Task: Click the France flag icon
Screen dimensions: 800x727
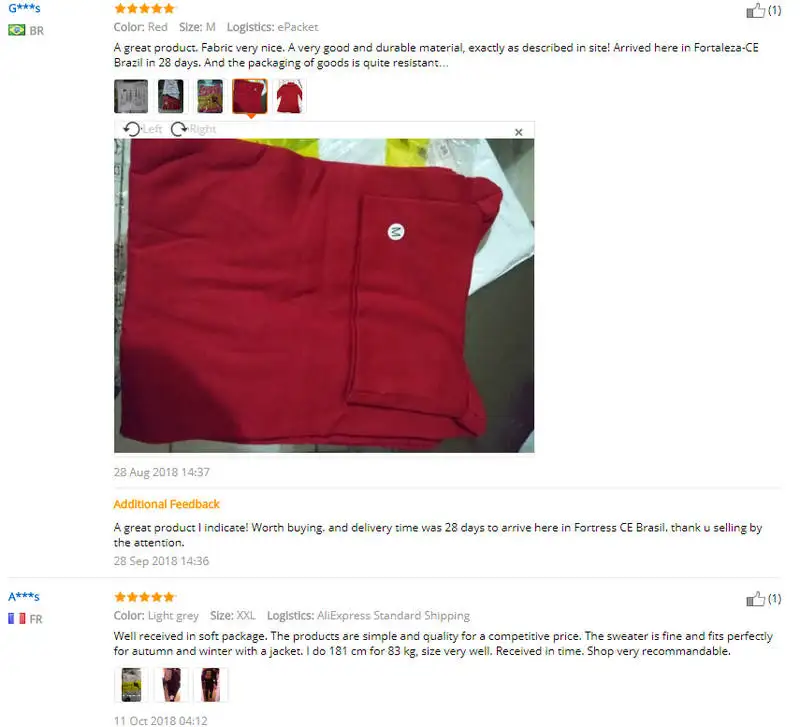Action: point(16,618)
